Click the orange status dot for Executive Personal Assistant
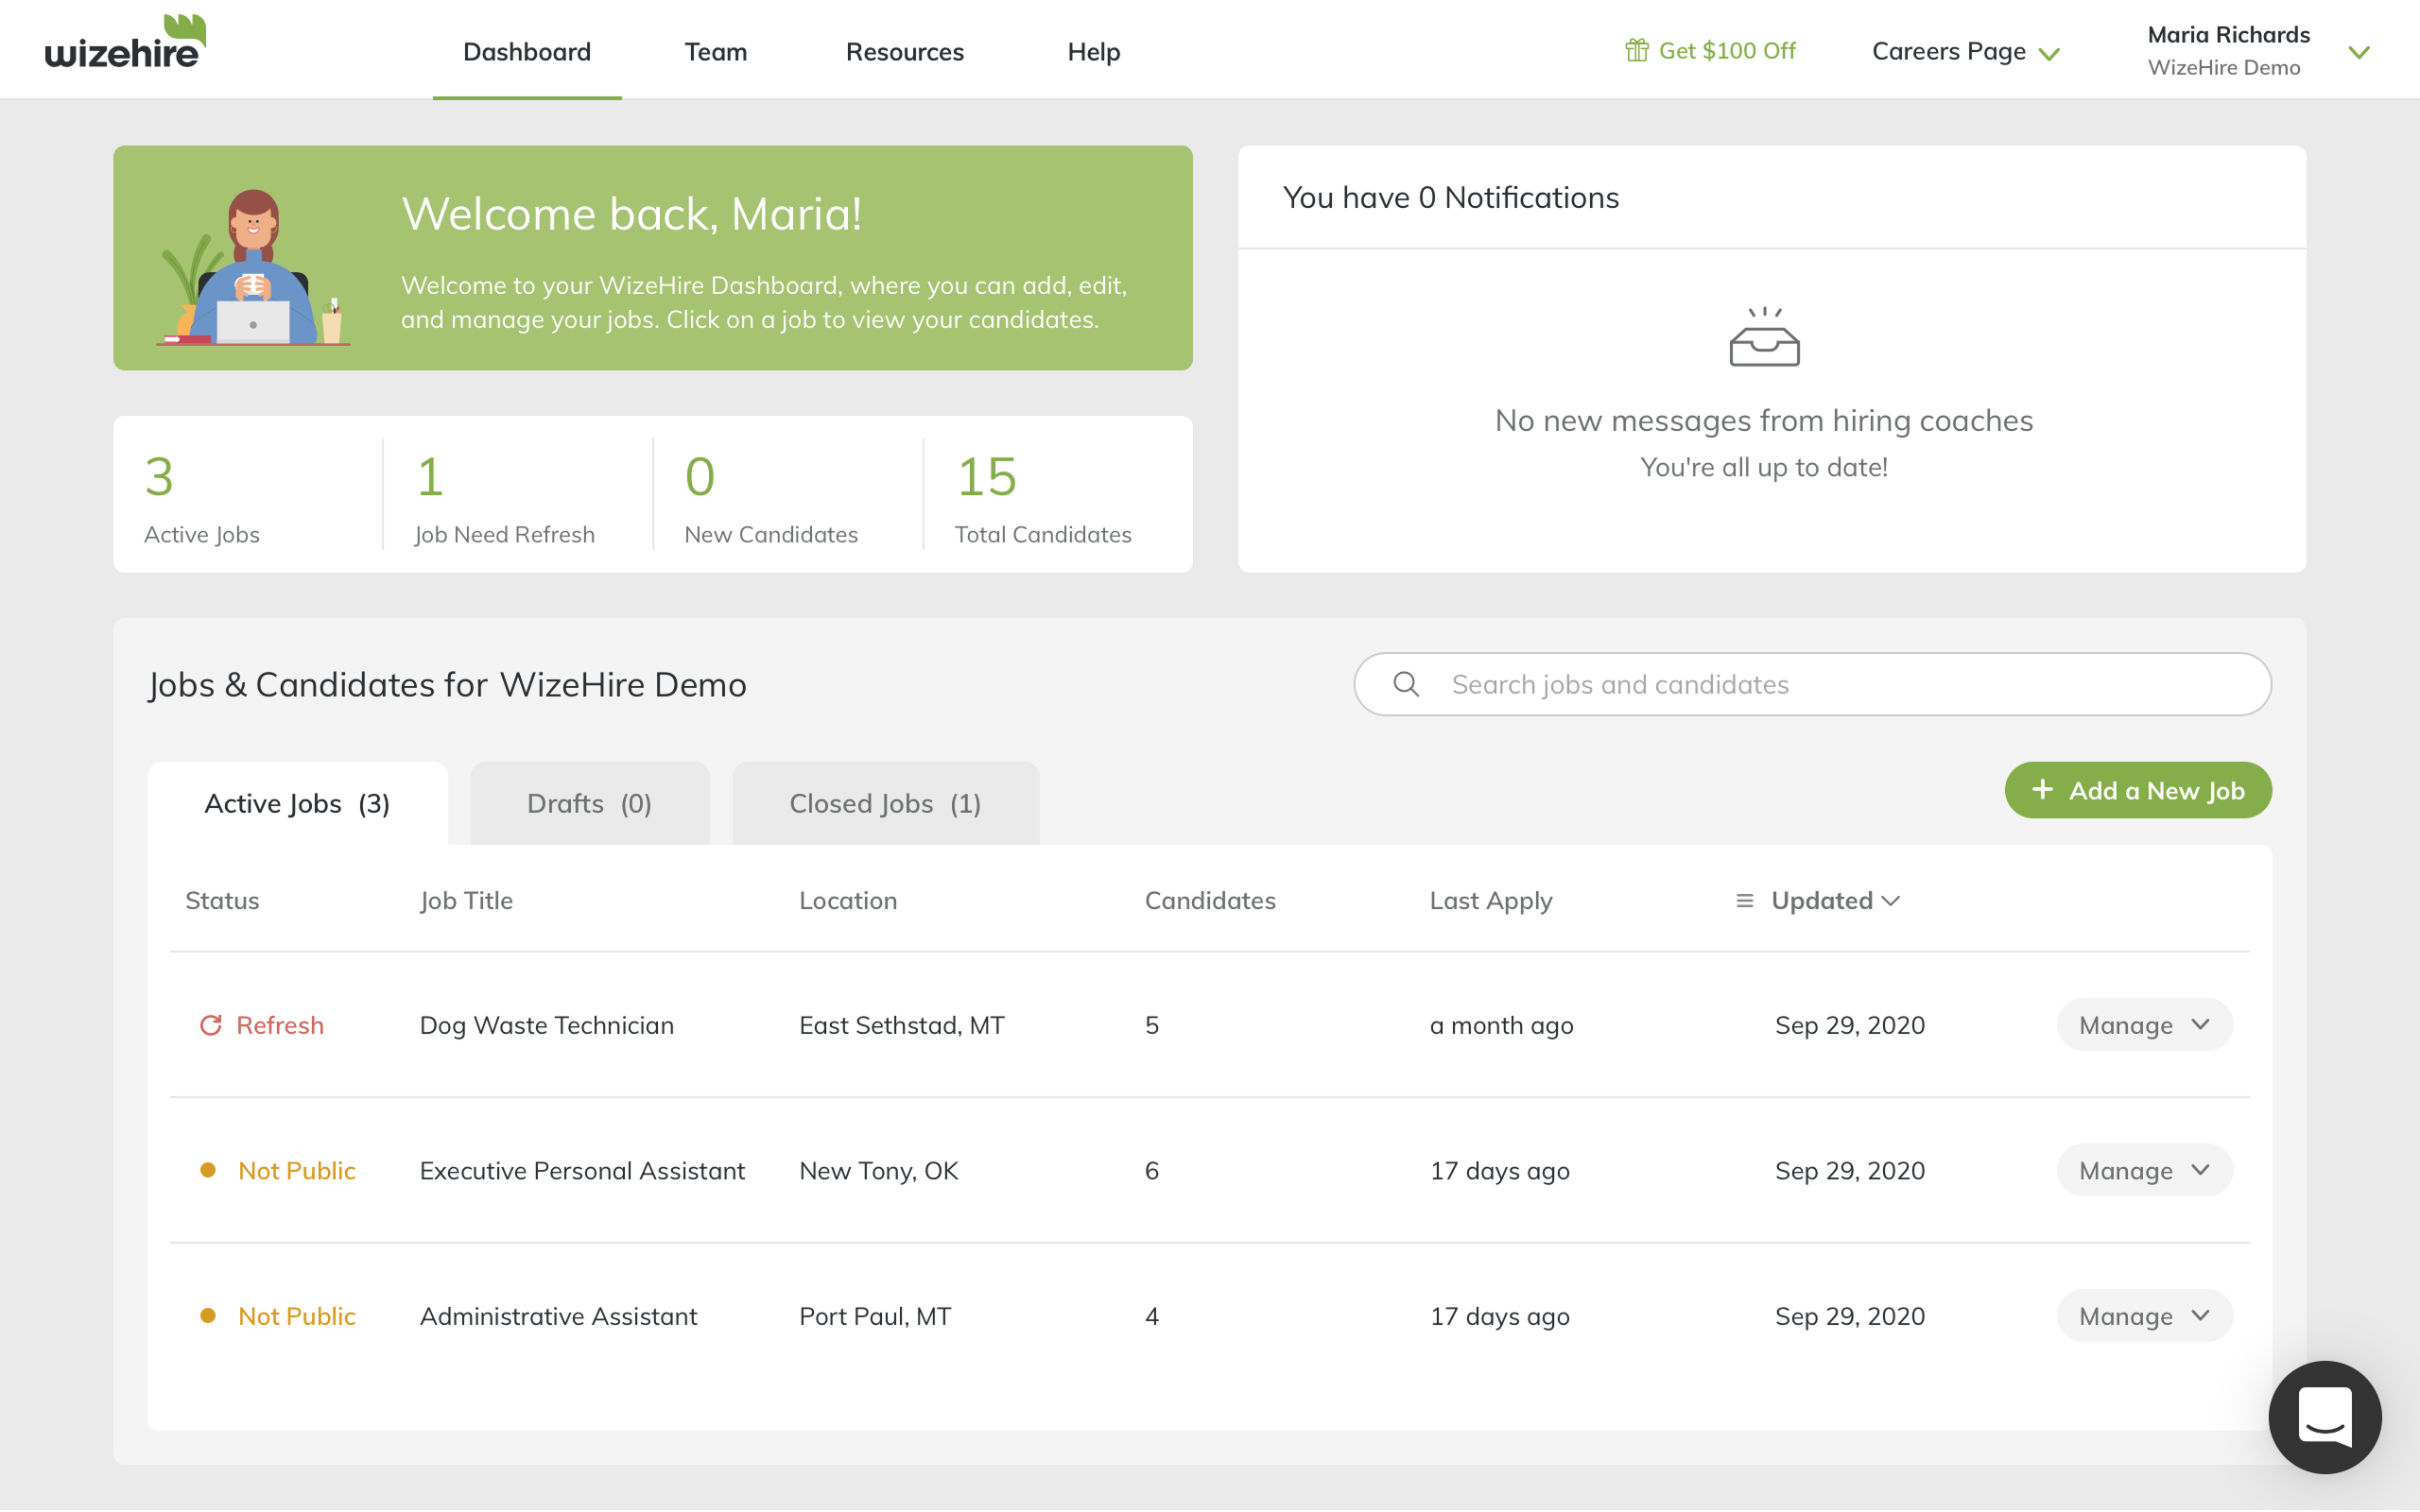Viewport: 2420px width, 1512px height. point(208,1170)
